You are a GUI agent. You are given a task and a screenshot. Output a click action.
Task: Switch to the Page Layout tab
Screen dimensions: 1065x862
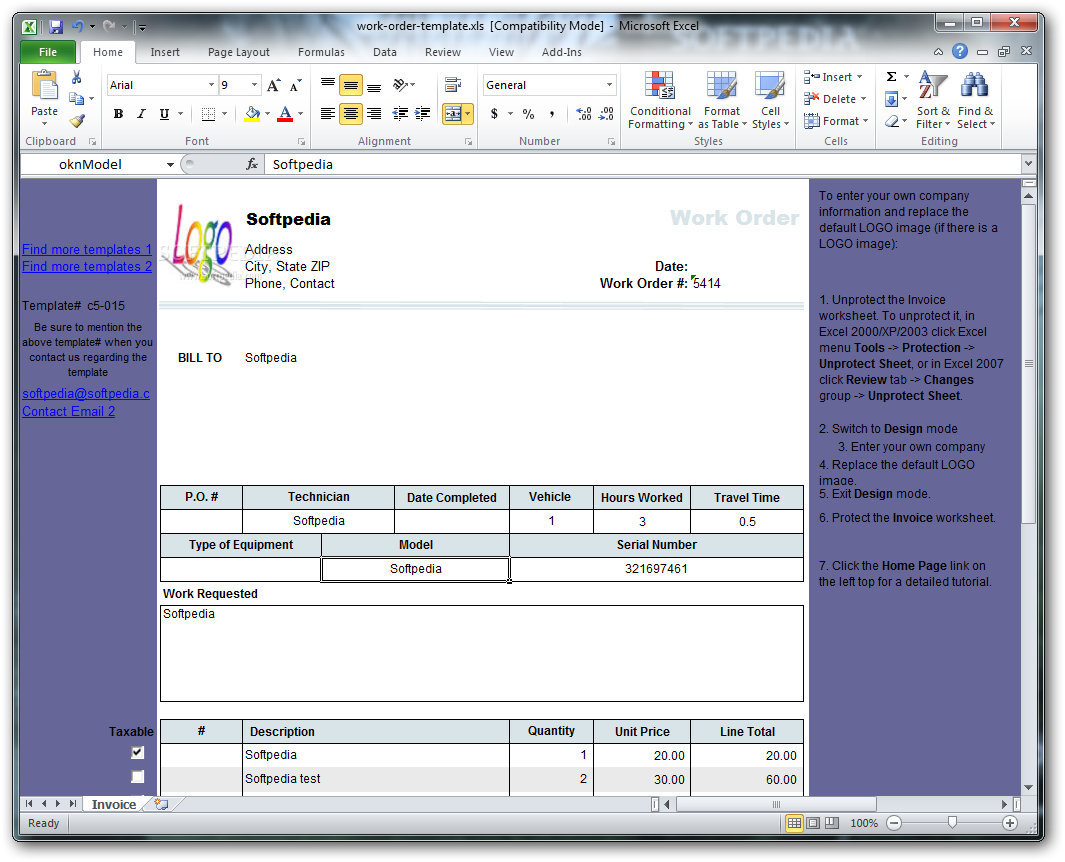pos(238,52)
